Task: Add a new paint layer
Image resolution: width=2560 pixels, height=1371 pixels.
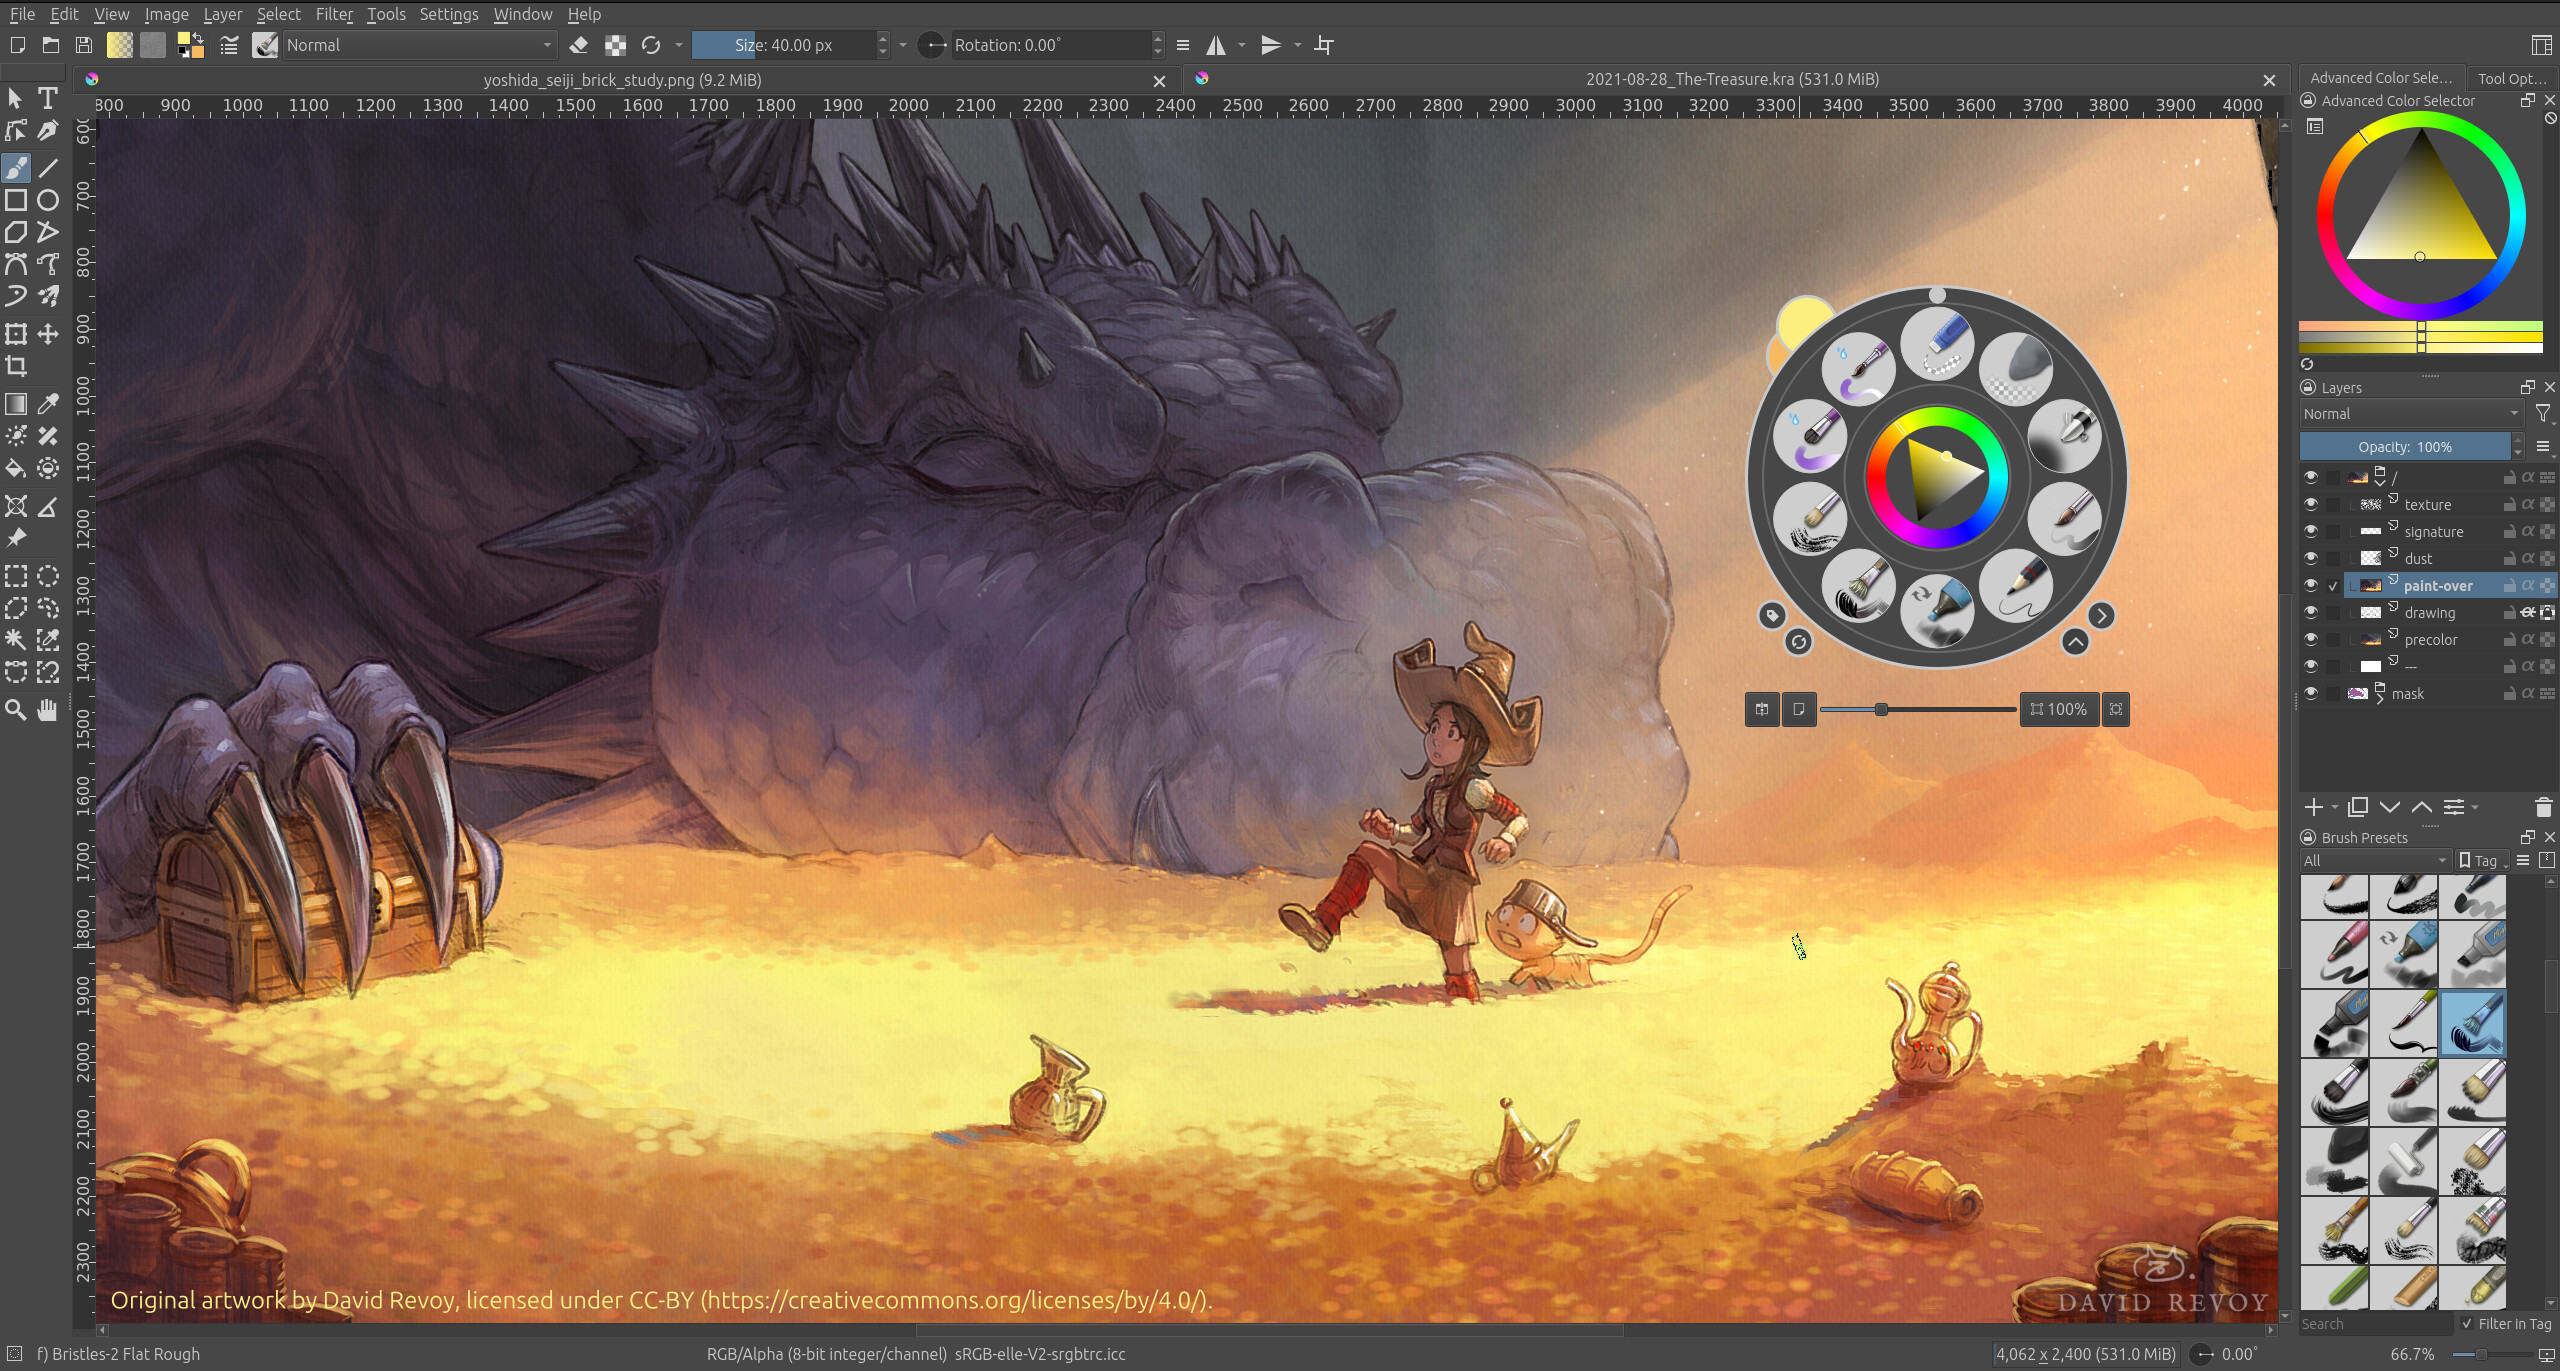Action: (2316, 807)
